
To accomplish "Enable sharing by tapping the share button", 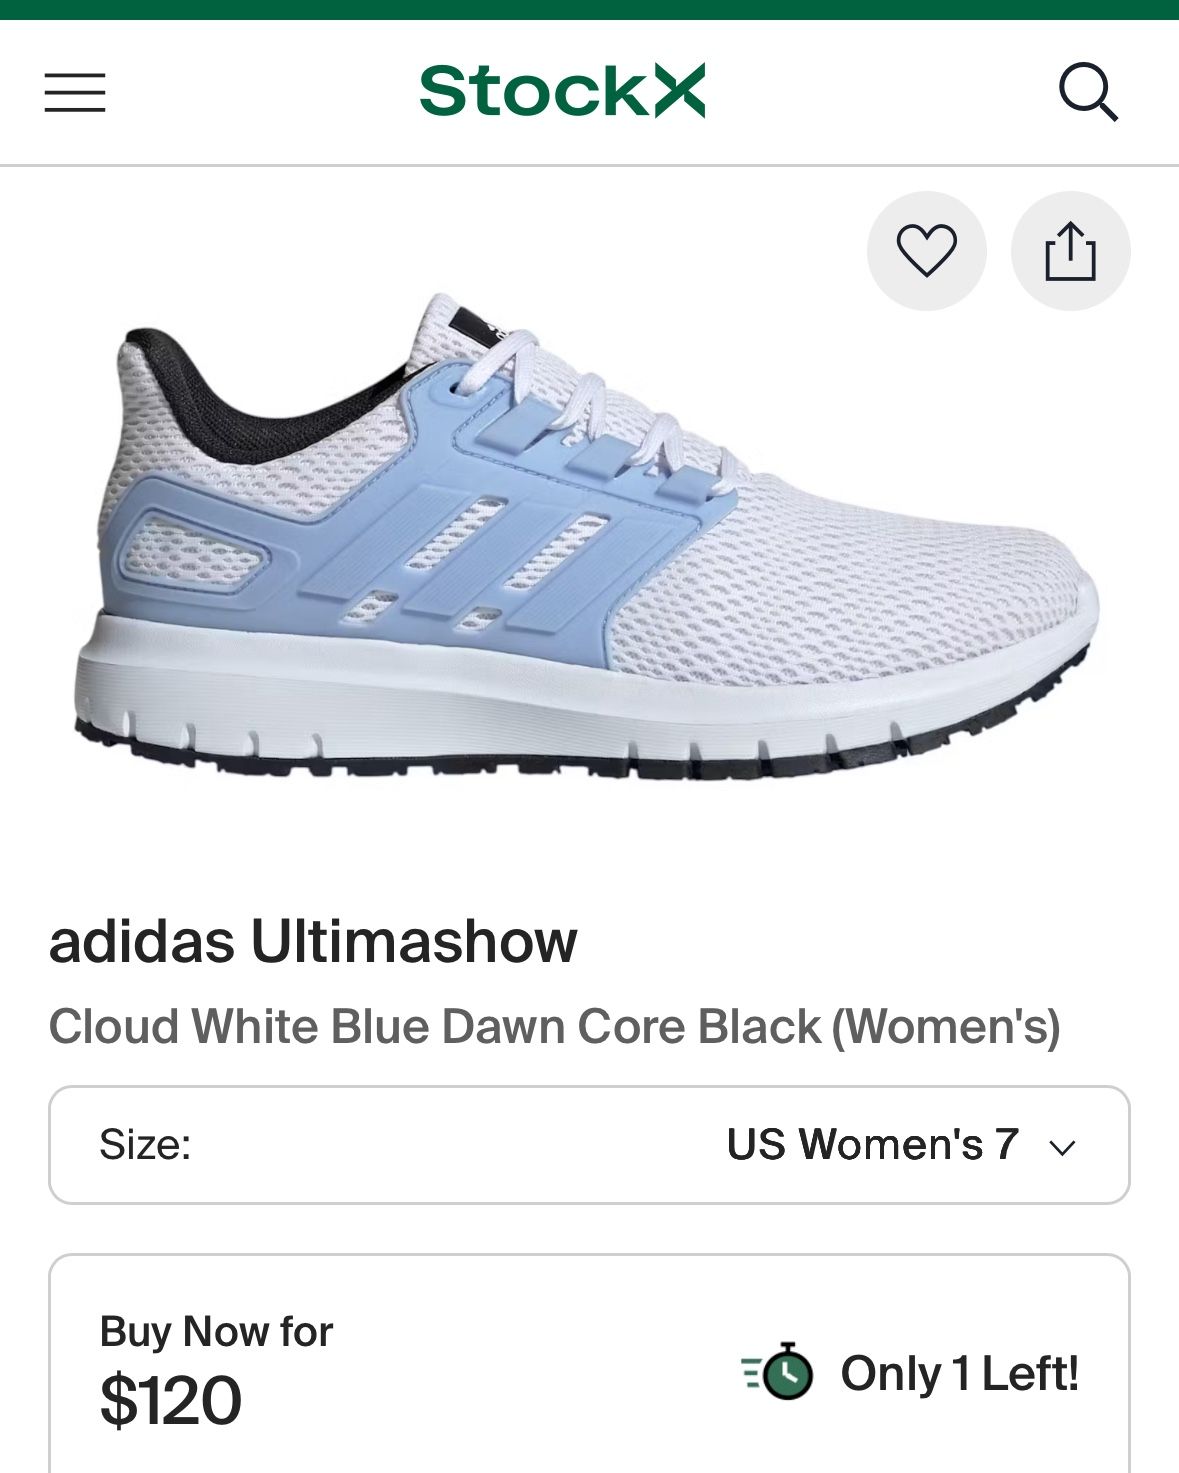I will (x=1070, y=250).
